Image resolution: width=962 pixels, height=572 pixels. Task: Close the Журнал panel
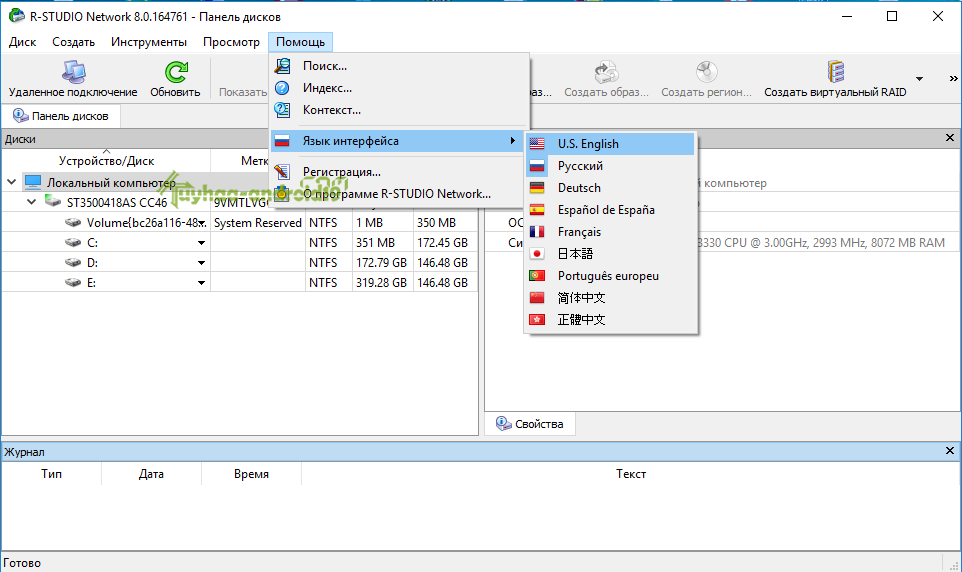click(x=950, y=451)
